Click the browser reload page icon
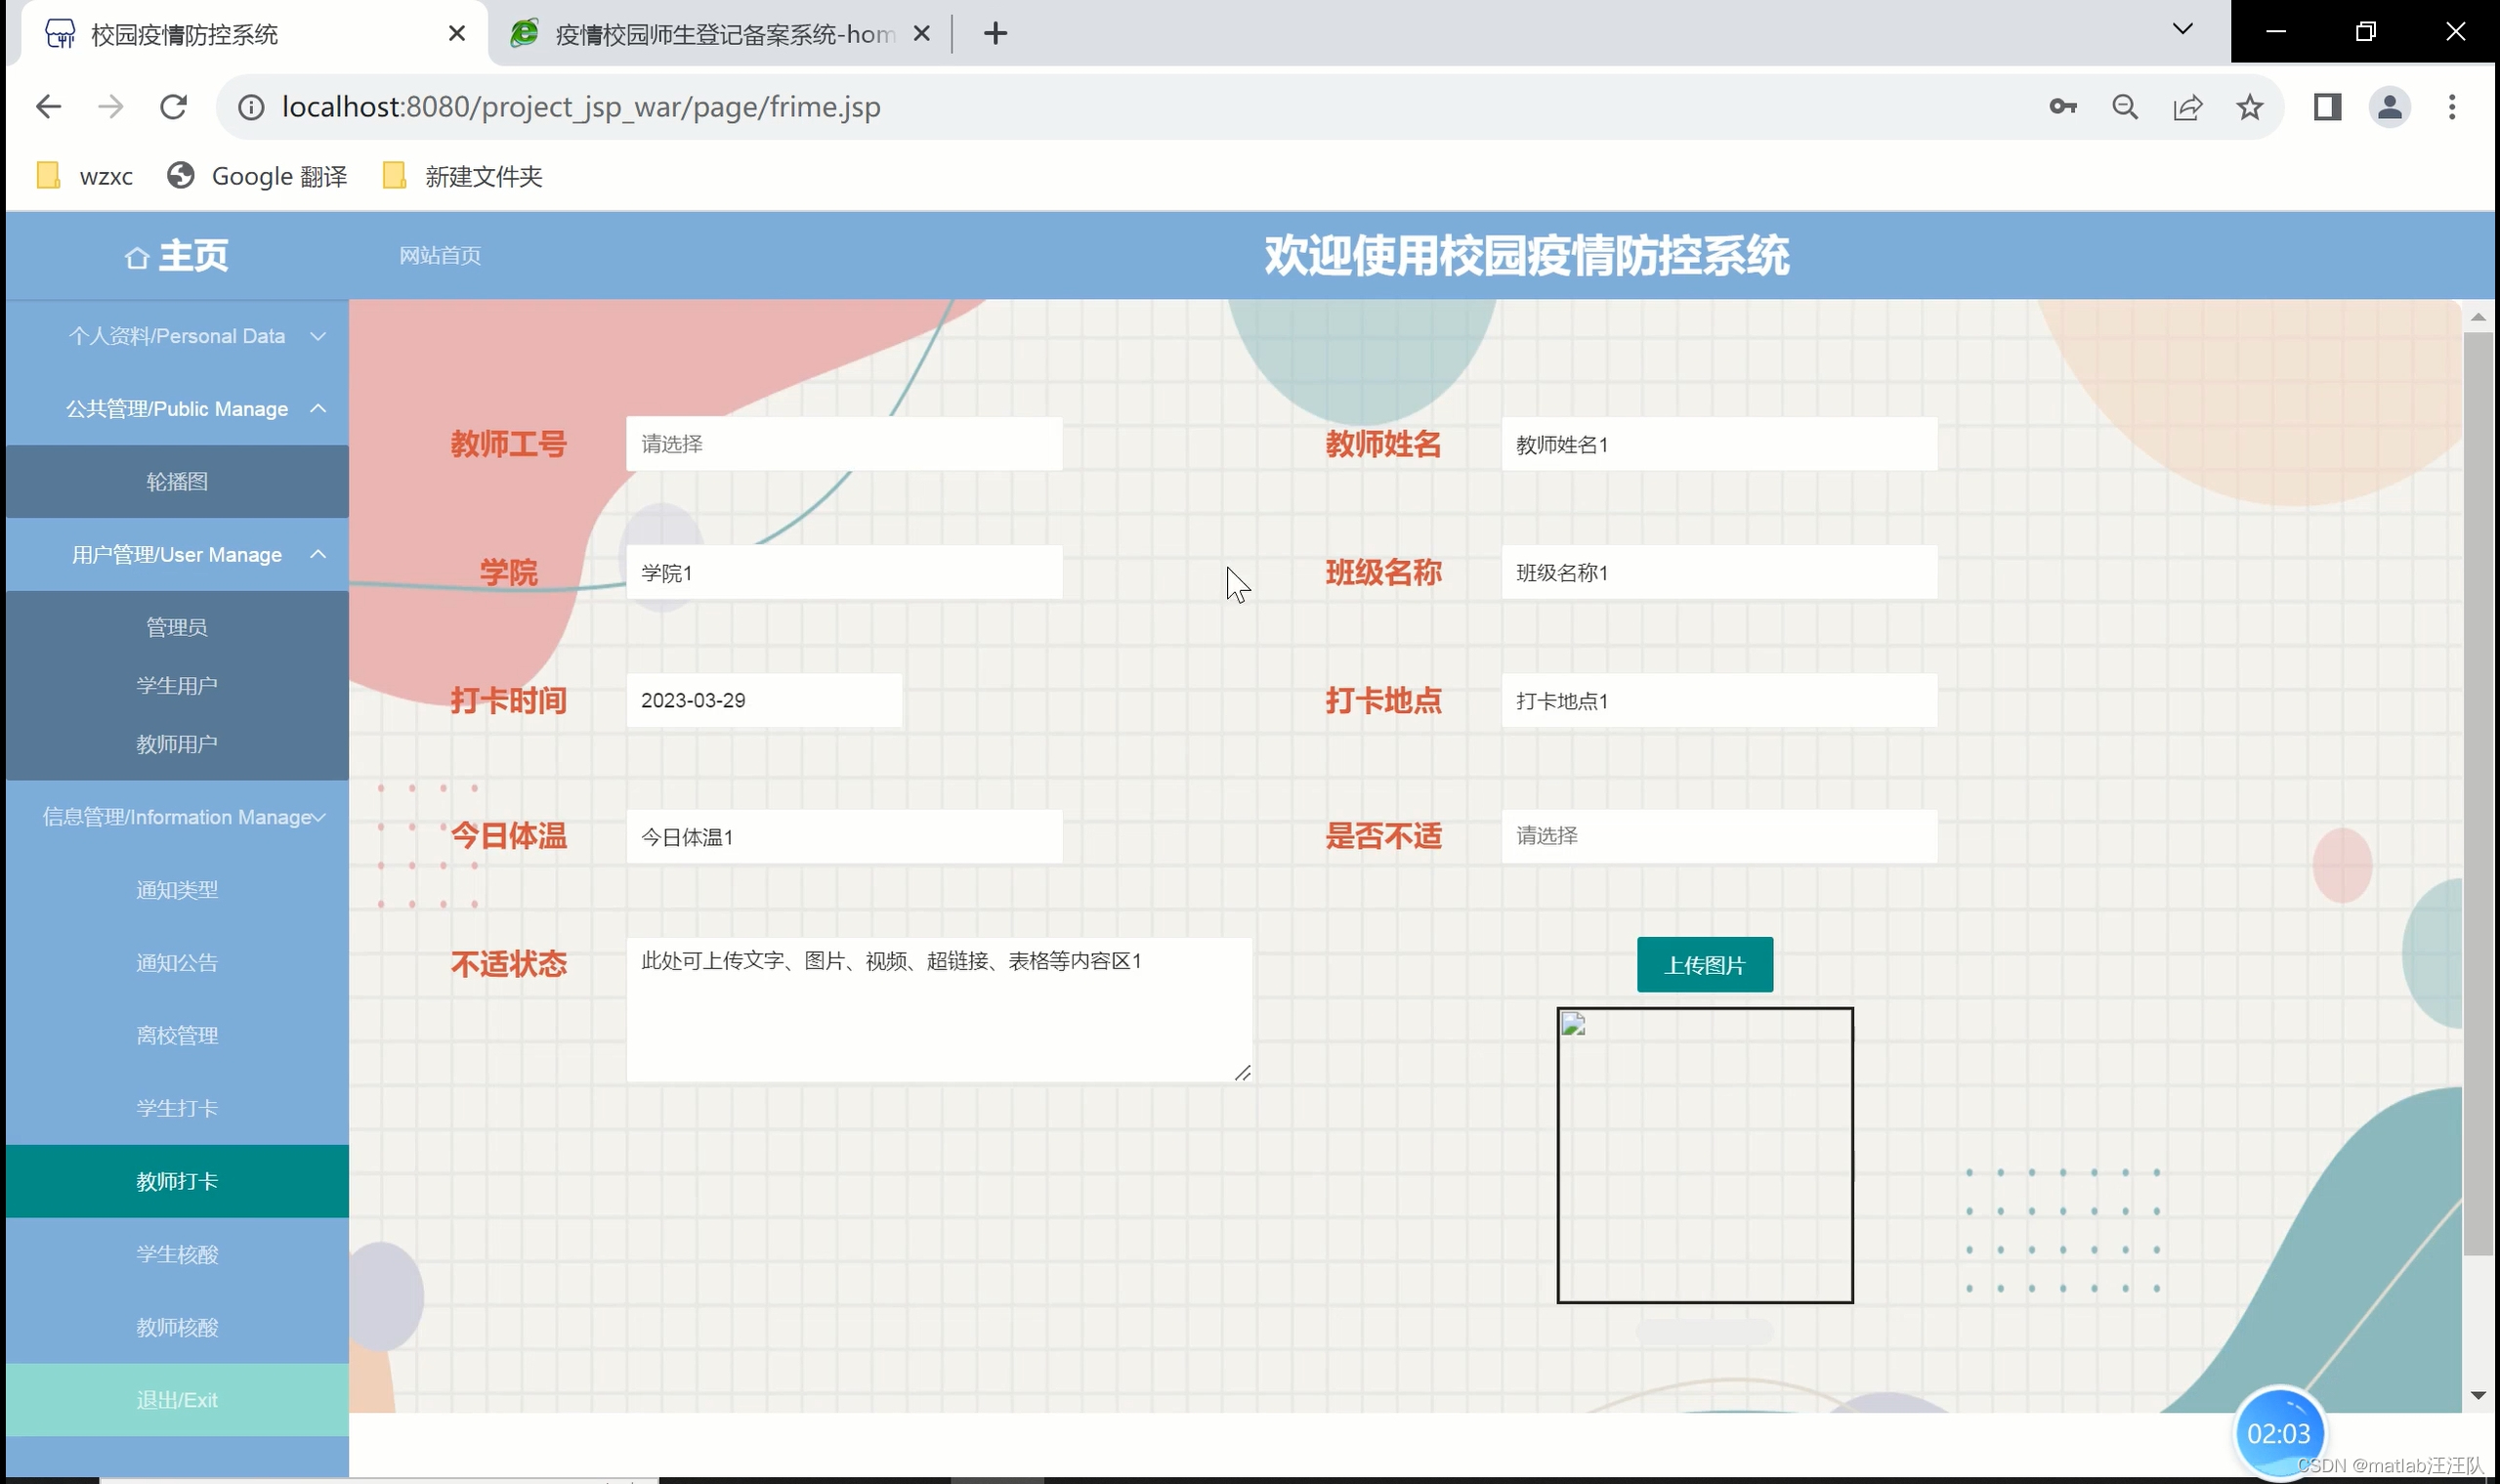 coord(174,107)
